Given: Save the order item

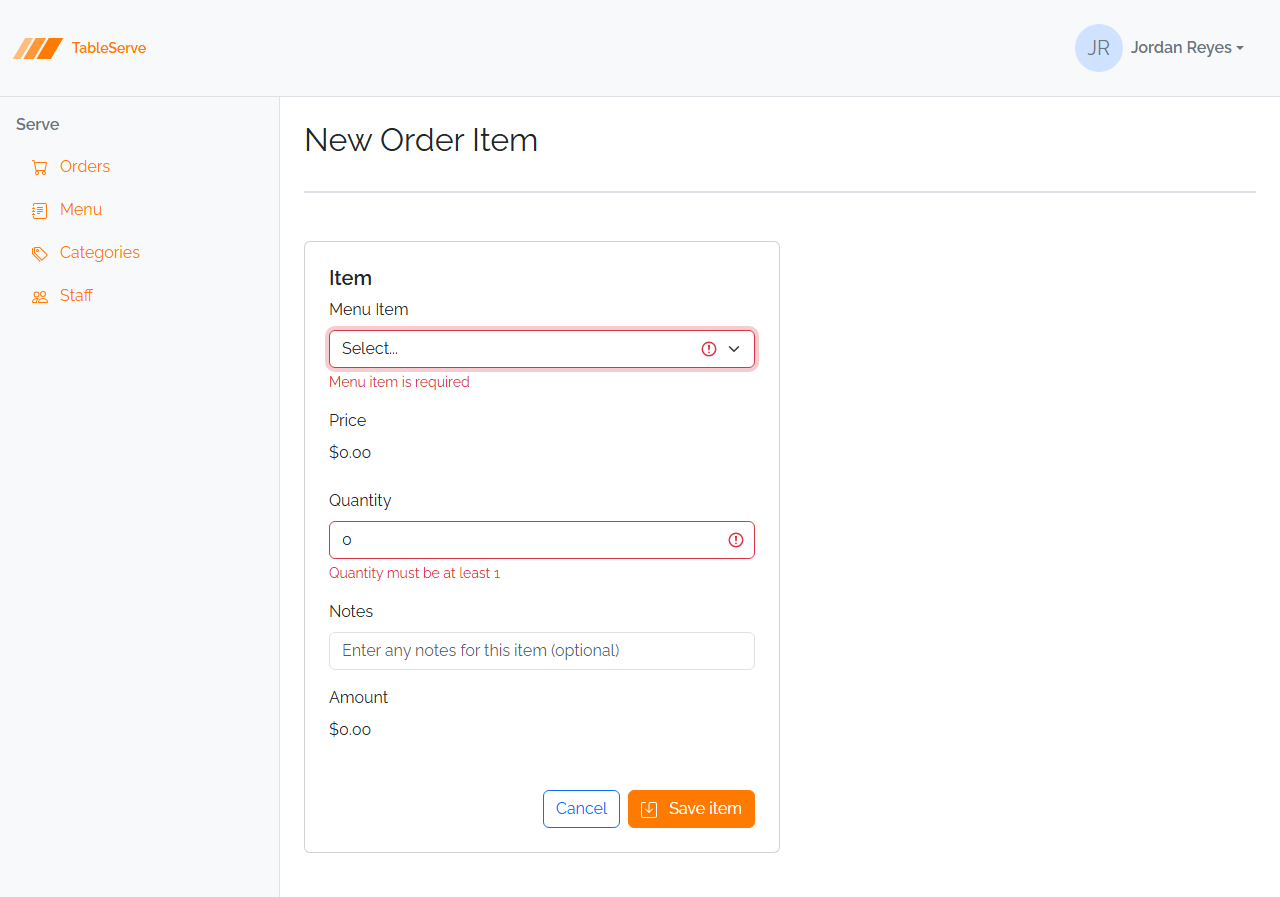Looking at the screenshot, I should [691, 809].
